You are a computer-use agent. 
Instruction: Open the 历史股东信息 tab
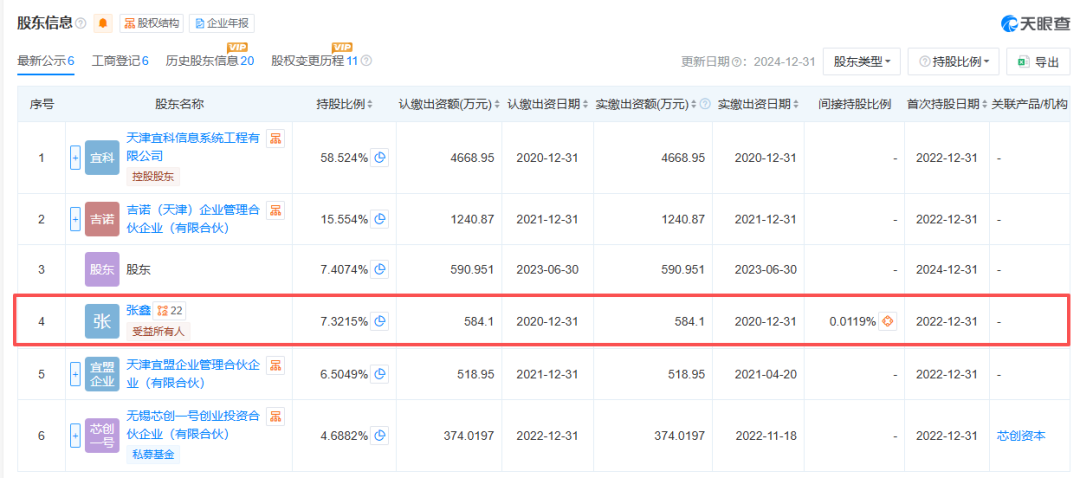210,61
